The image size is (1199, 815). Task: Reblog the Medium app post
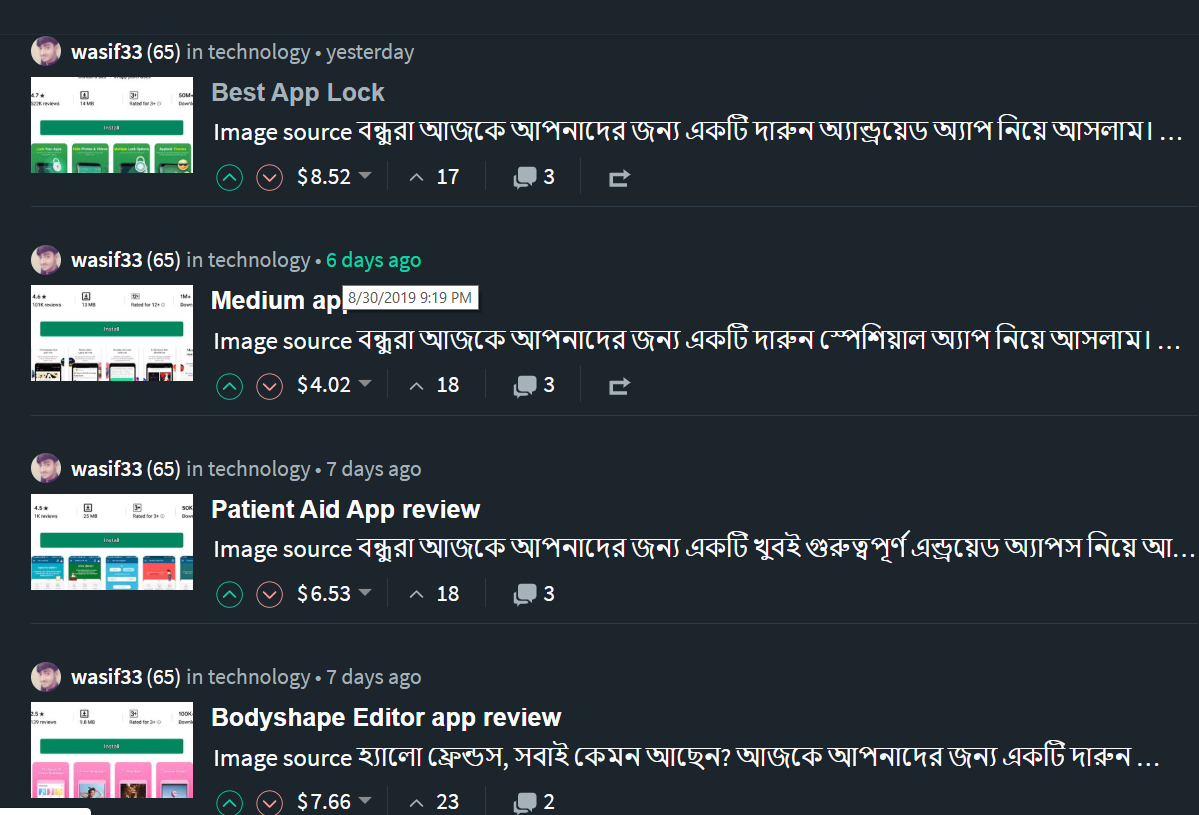[x=619, y=386]
